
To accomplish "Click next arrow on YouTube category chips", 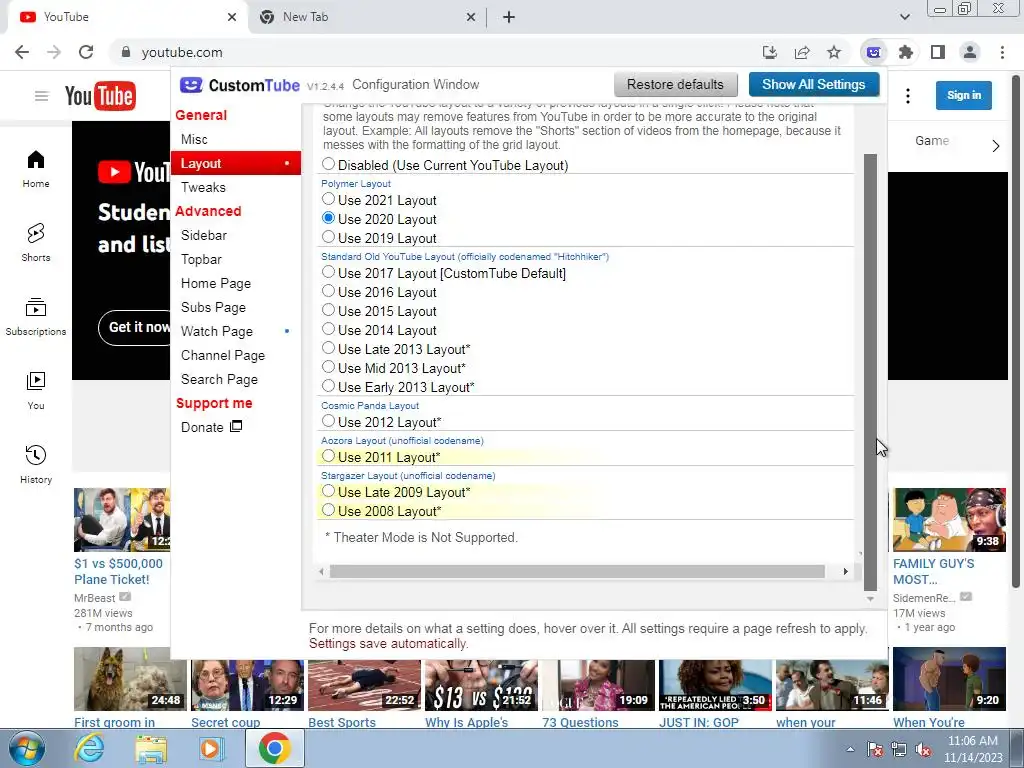I will [996, 146].
